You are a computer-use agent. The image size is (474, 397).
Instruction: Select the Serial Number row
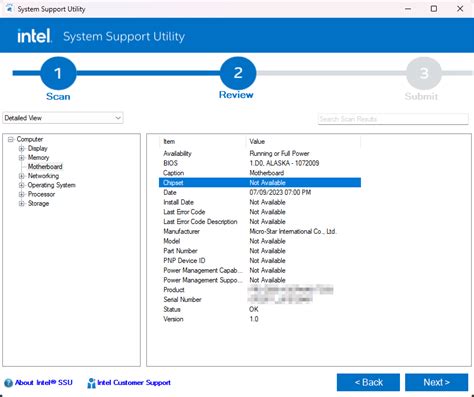tap(260, 300)
